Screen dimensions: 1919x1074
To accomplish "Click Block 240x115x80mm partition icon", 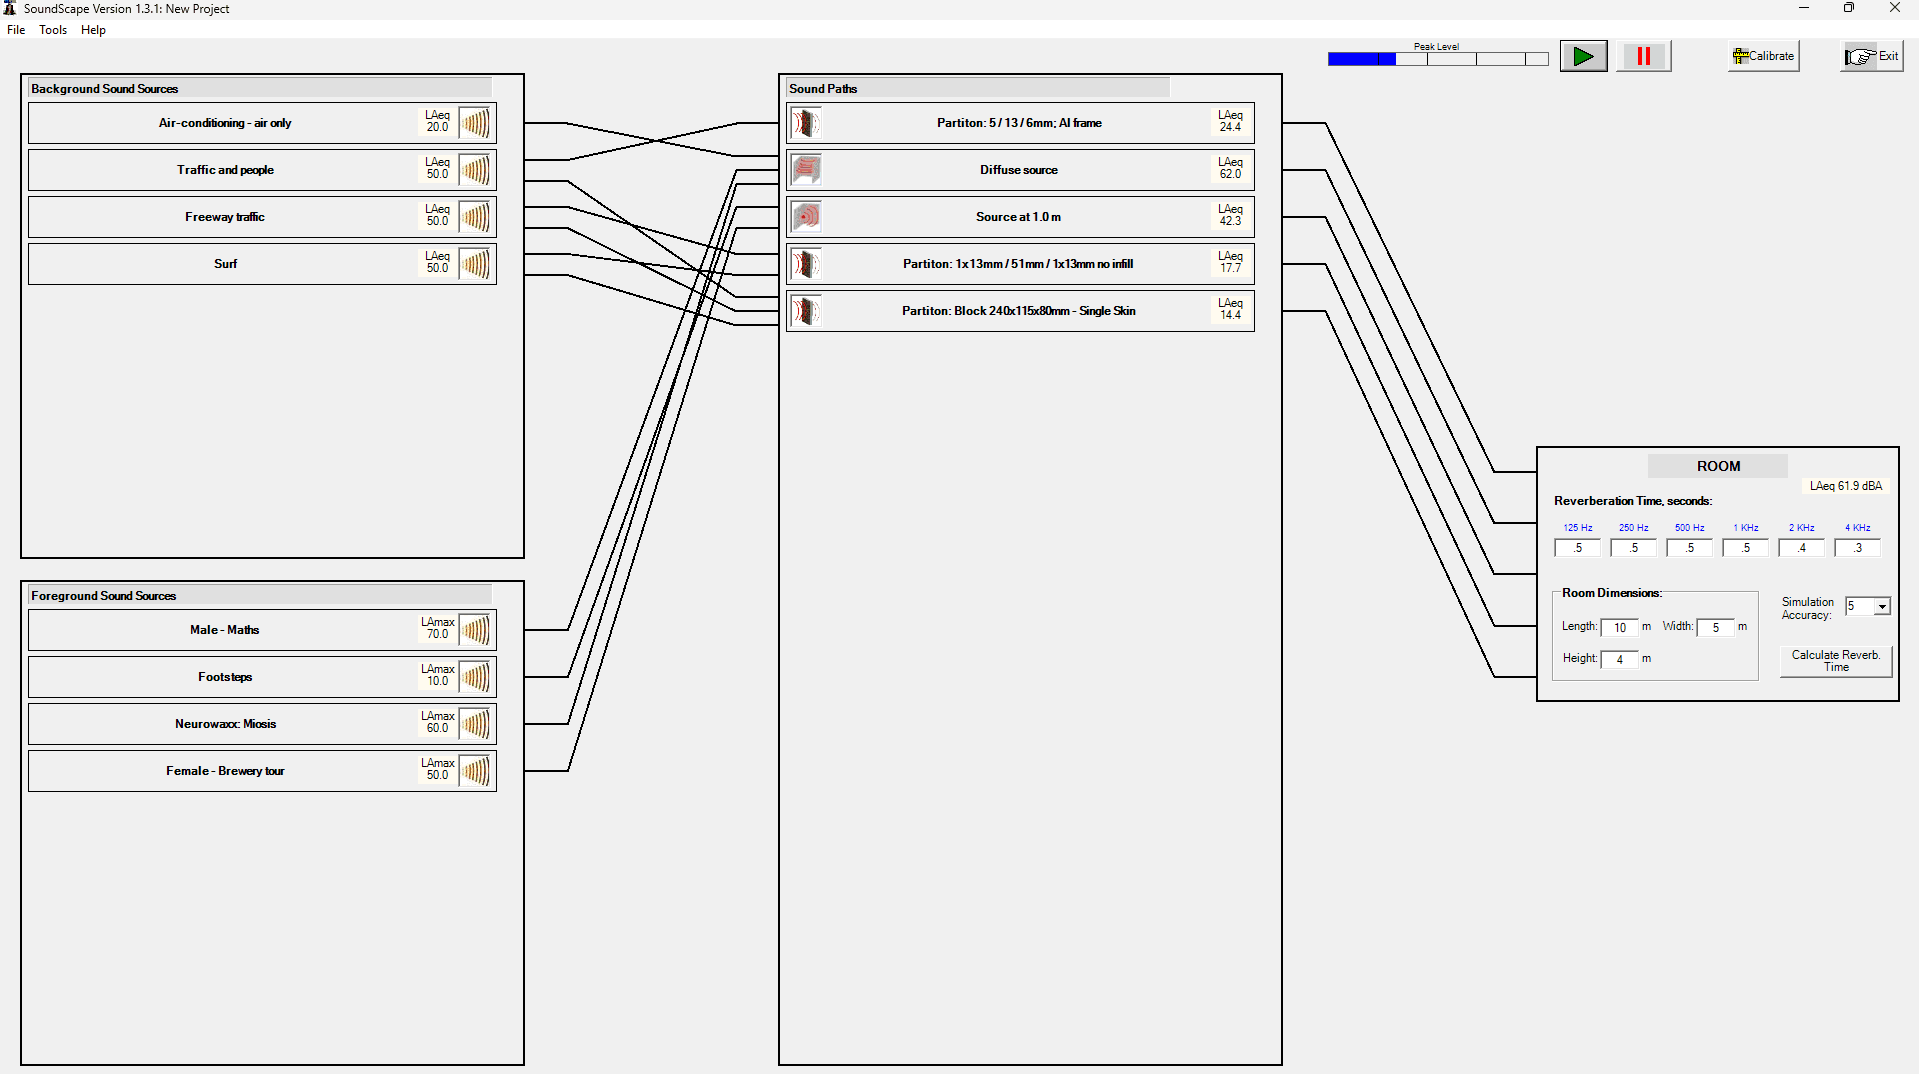I will tap(806, 311).
